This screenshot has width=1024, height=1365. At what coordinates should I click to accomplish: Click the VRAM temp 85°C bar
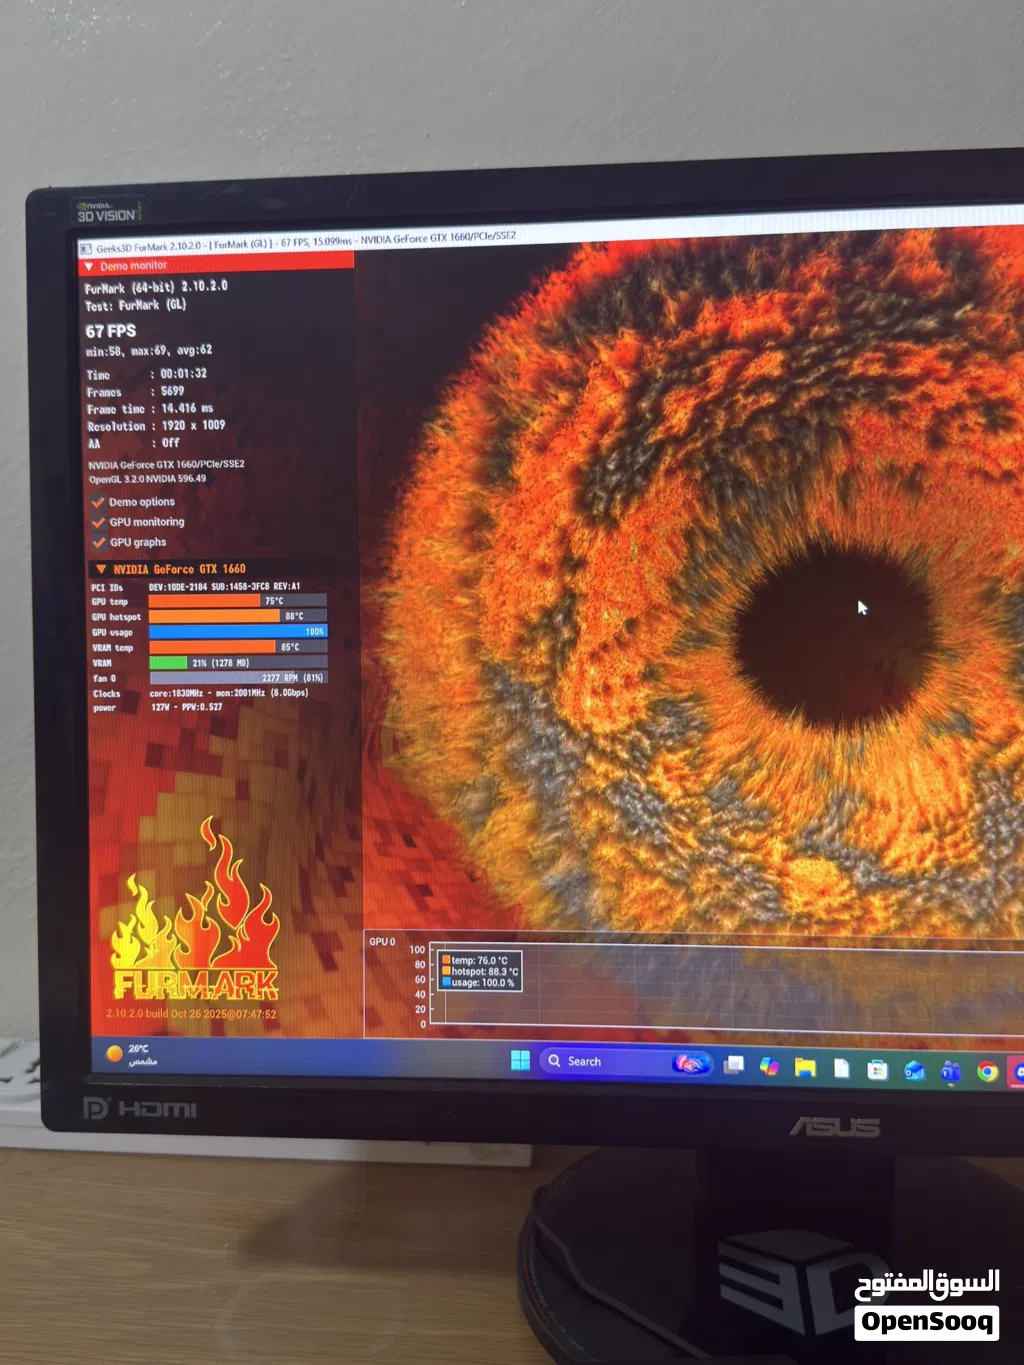click(238, 647)
